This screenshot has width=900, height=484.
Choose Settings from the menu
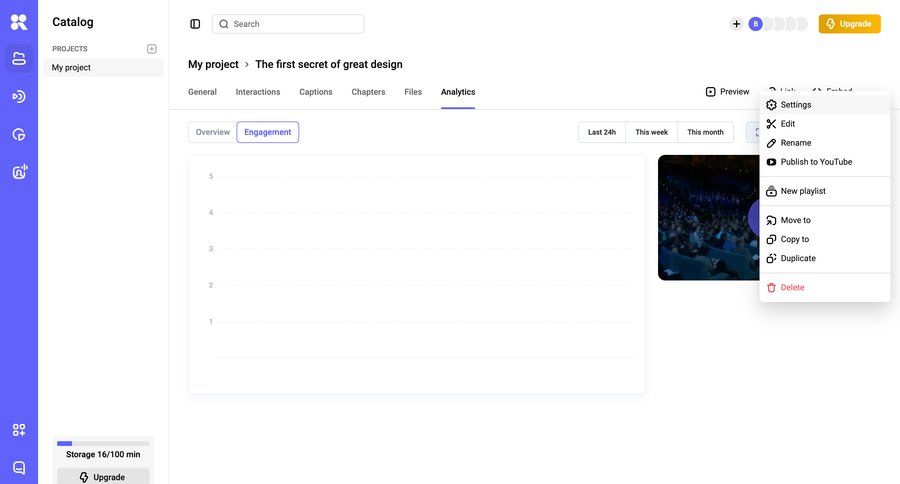pyautogui.click(x=825, y=105)
